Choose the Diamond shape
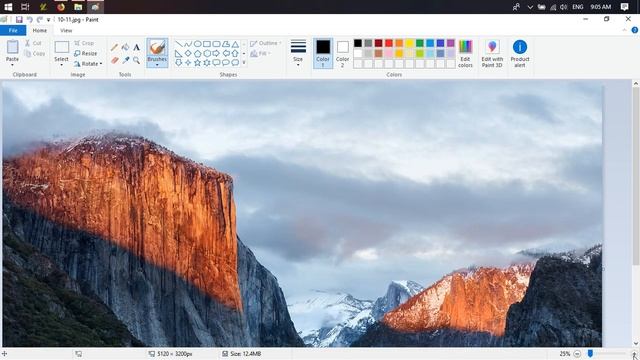This screenshot has width=640, height=360. click(x=188, y=53)
